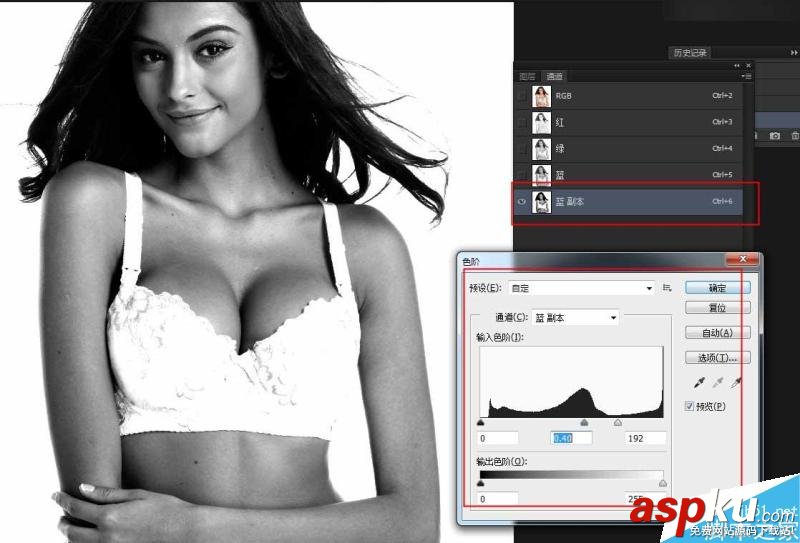Screen dimensions: 800x543
Task: Click the 选项(T)... options button
Action: [717, 358]
